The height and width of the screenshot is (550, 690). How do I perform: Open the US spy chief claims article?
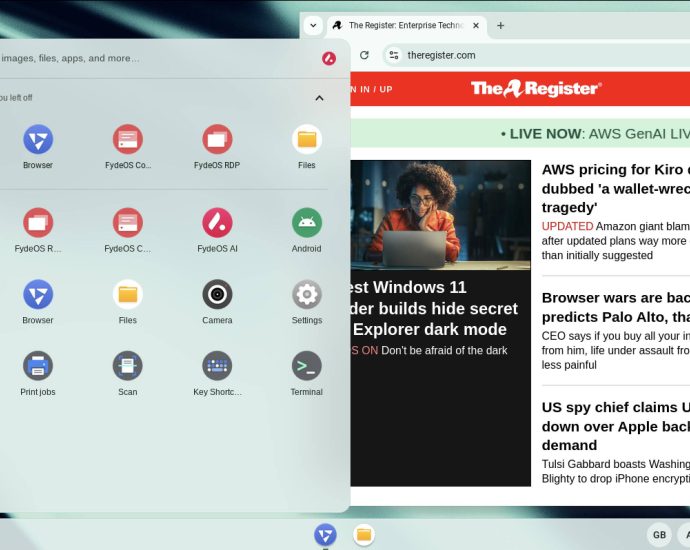point(616,426)
